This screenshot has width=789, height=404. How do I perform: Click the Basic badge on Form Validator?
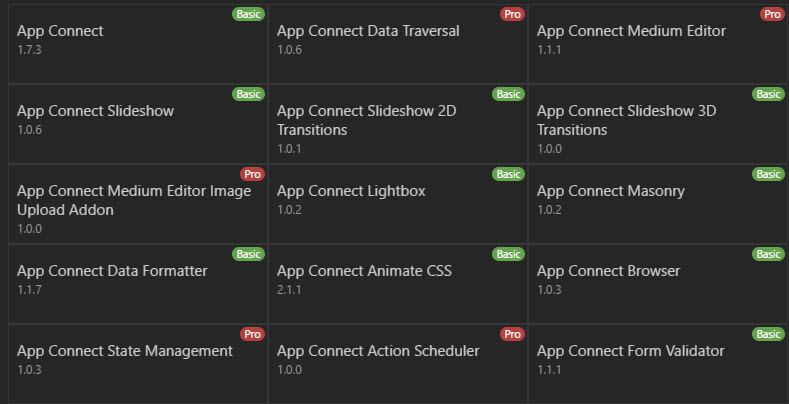click(768, 334)
